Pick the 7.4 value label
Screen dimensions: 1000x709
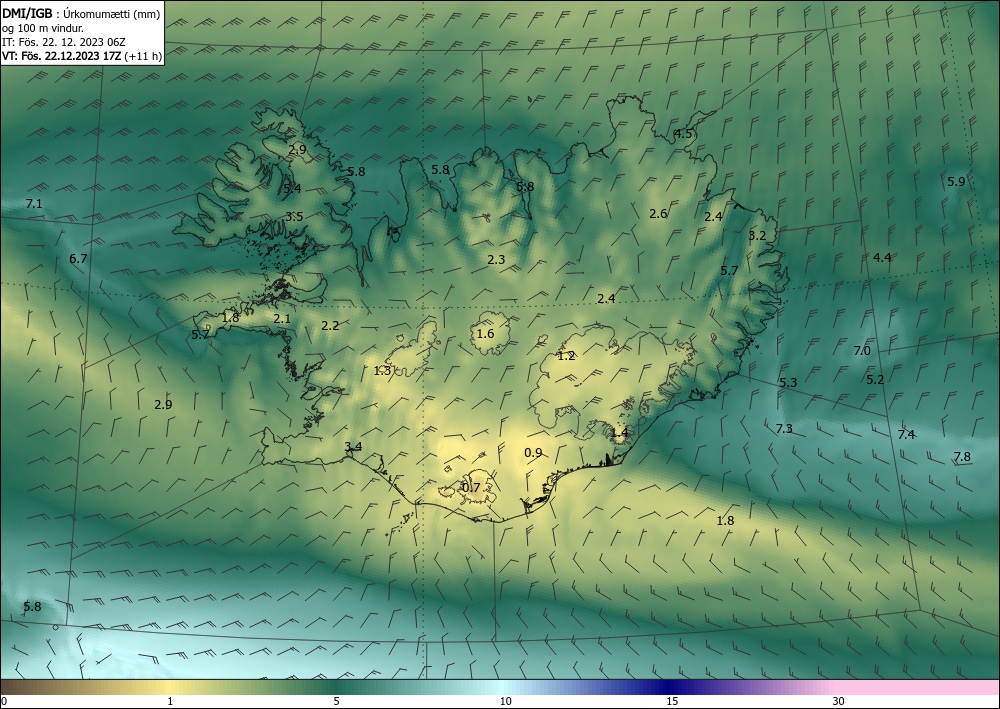click(906, 435)
